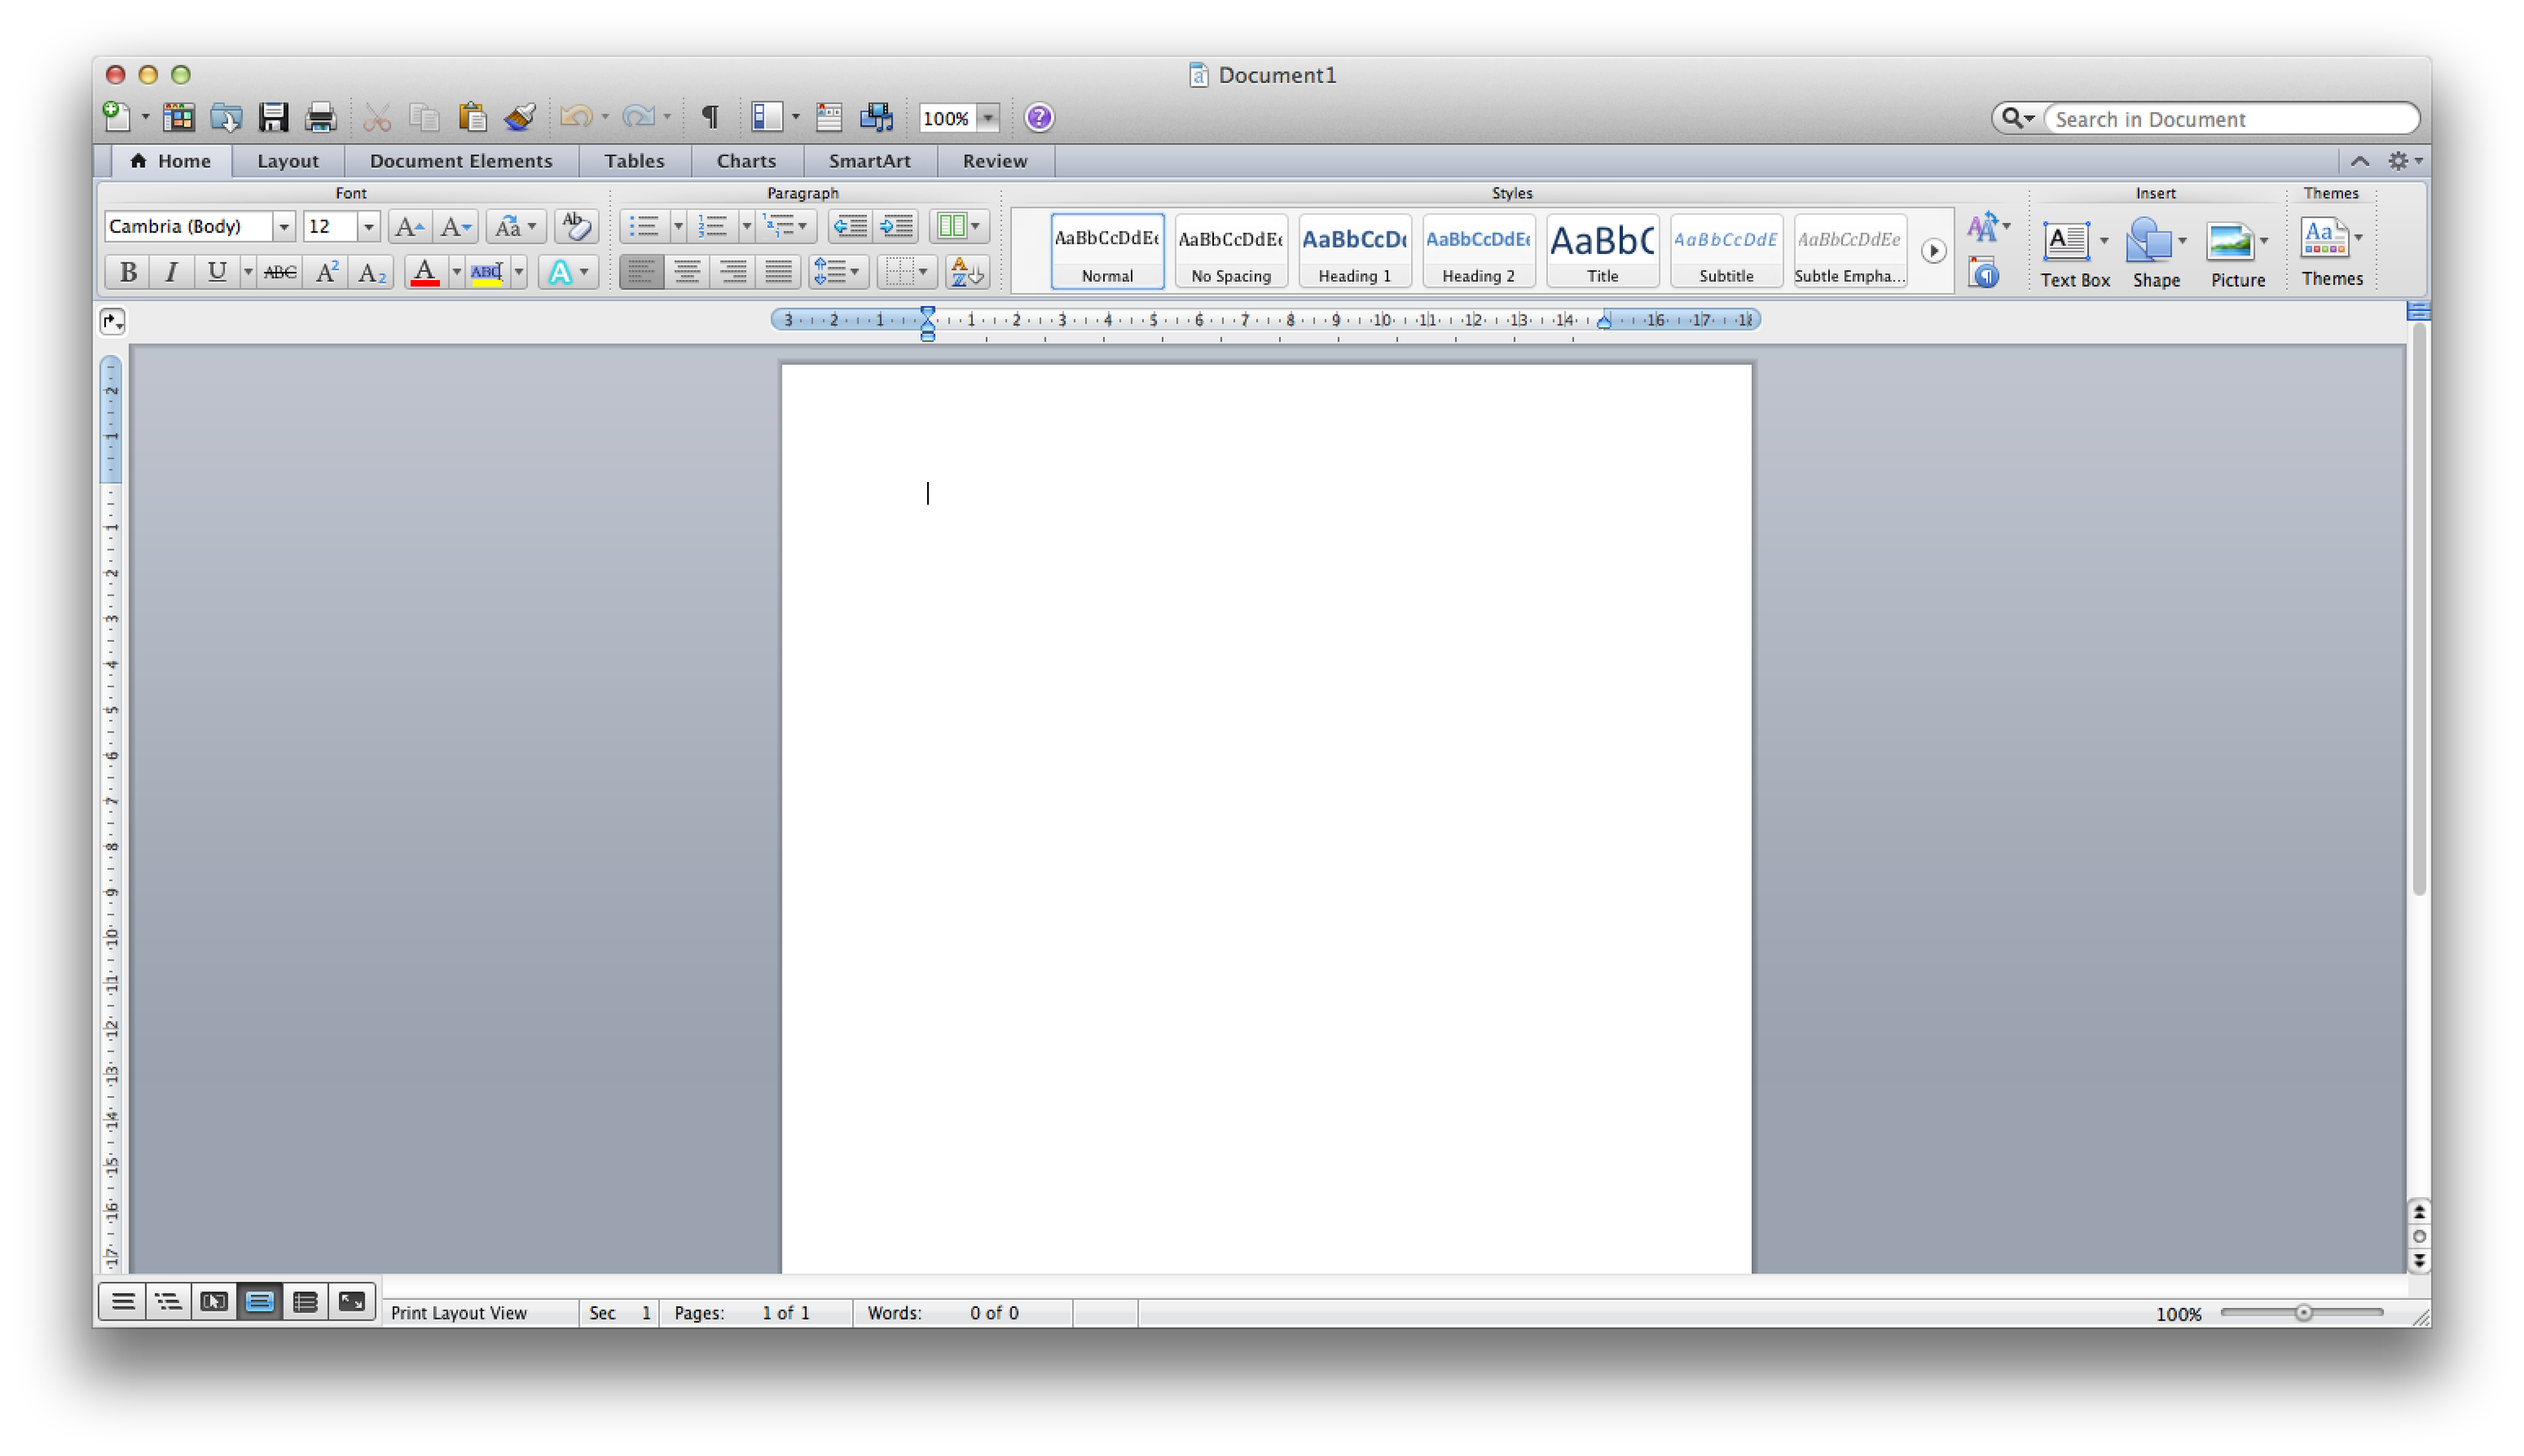Toggle Bold formatting
This screenshot has width=2524, height=1456.
[128, 272]
